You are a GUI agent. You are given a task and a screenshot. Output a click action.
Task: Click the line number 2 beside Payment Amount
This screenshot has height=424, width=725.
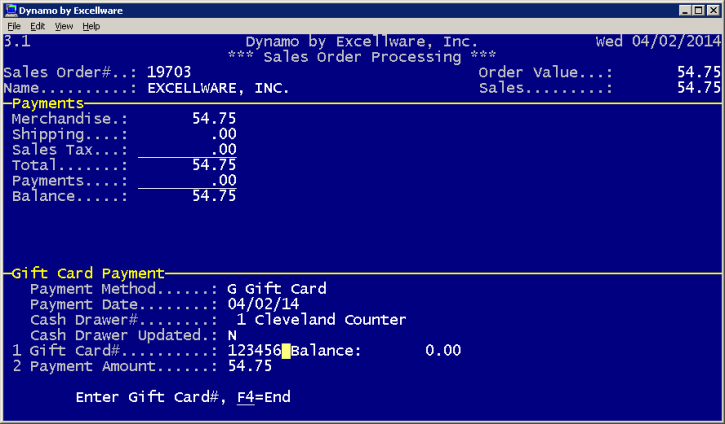tap(17, 366)
